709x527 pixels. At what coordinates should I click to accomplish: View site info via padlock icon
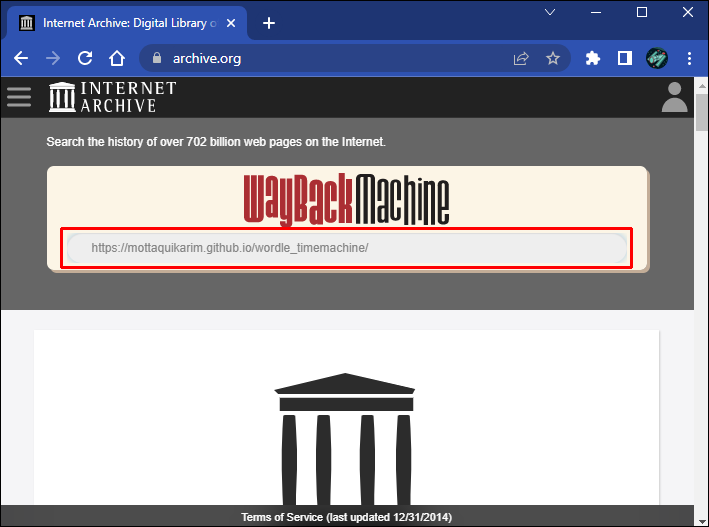[157, 58]
